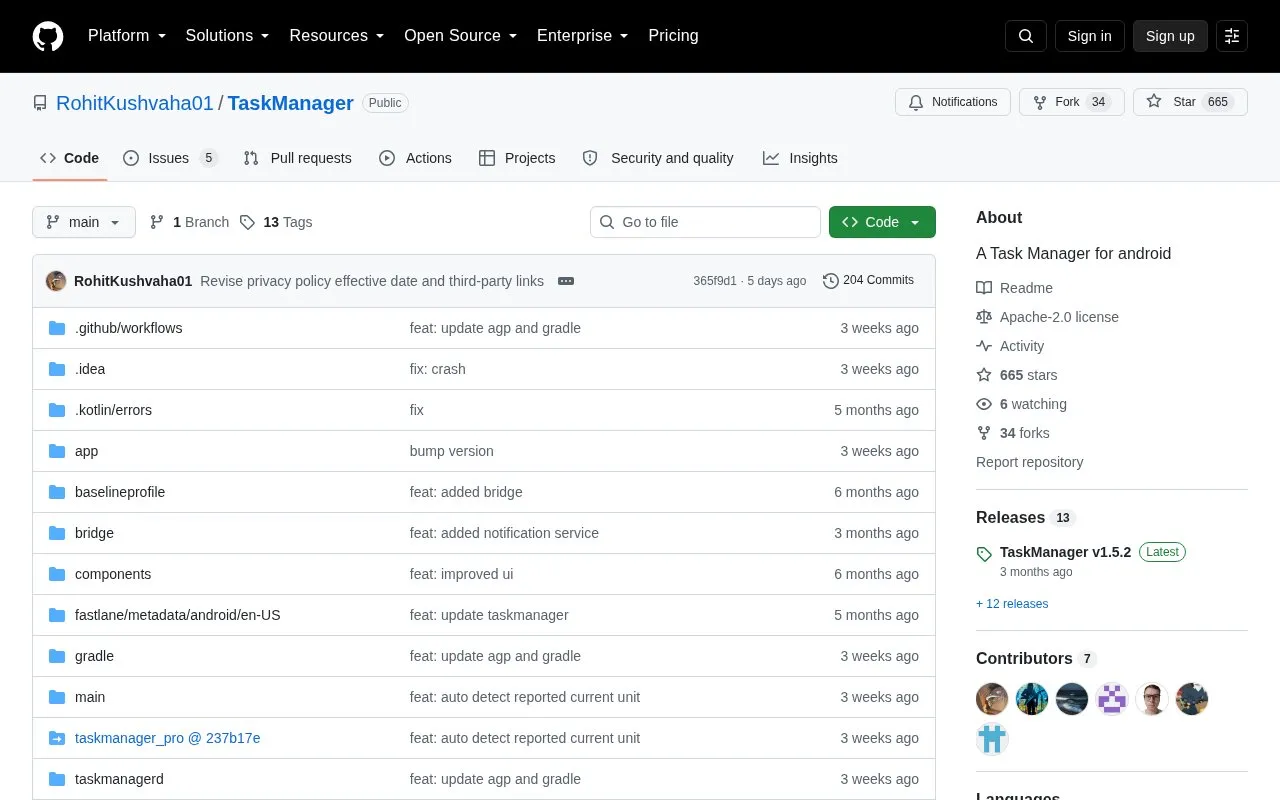This screenshot has width=1280, height=800.
Task: Open the first contributor avatar
Action: 992,699
